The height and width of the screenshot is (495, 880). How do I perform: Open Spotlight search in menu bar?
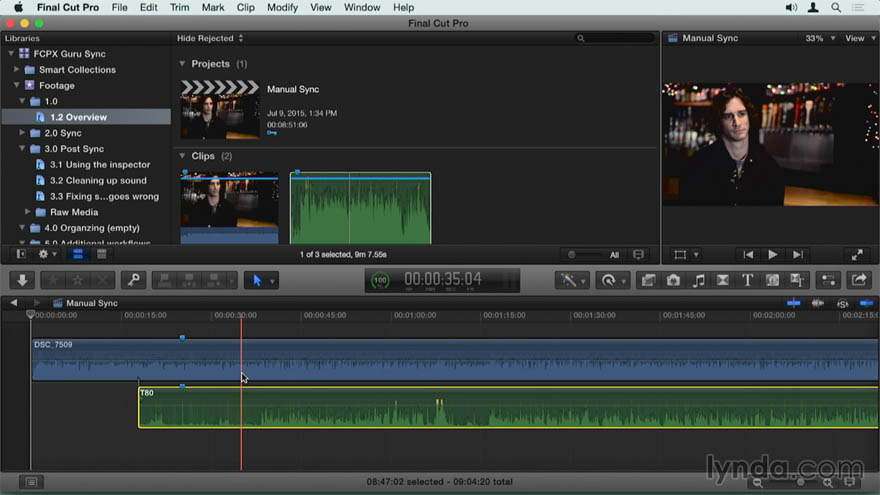point(836,7)
